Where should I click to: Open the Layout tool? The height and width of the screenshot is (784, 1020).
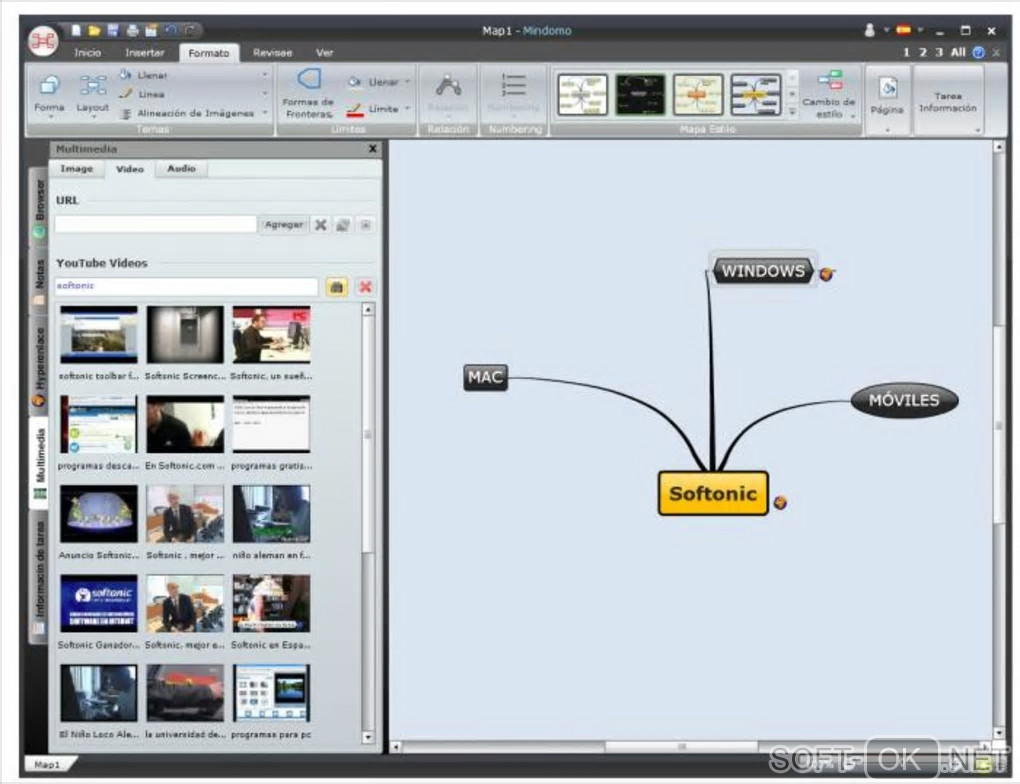pos(92,94)
